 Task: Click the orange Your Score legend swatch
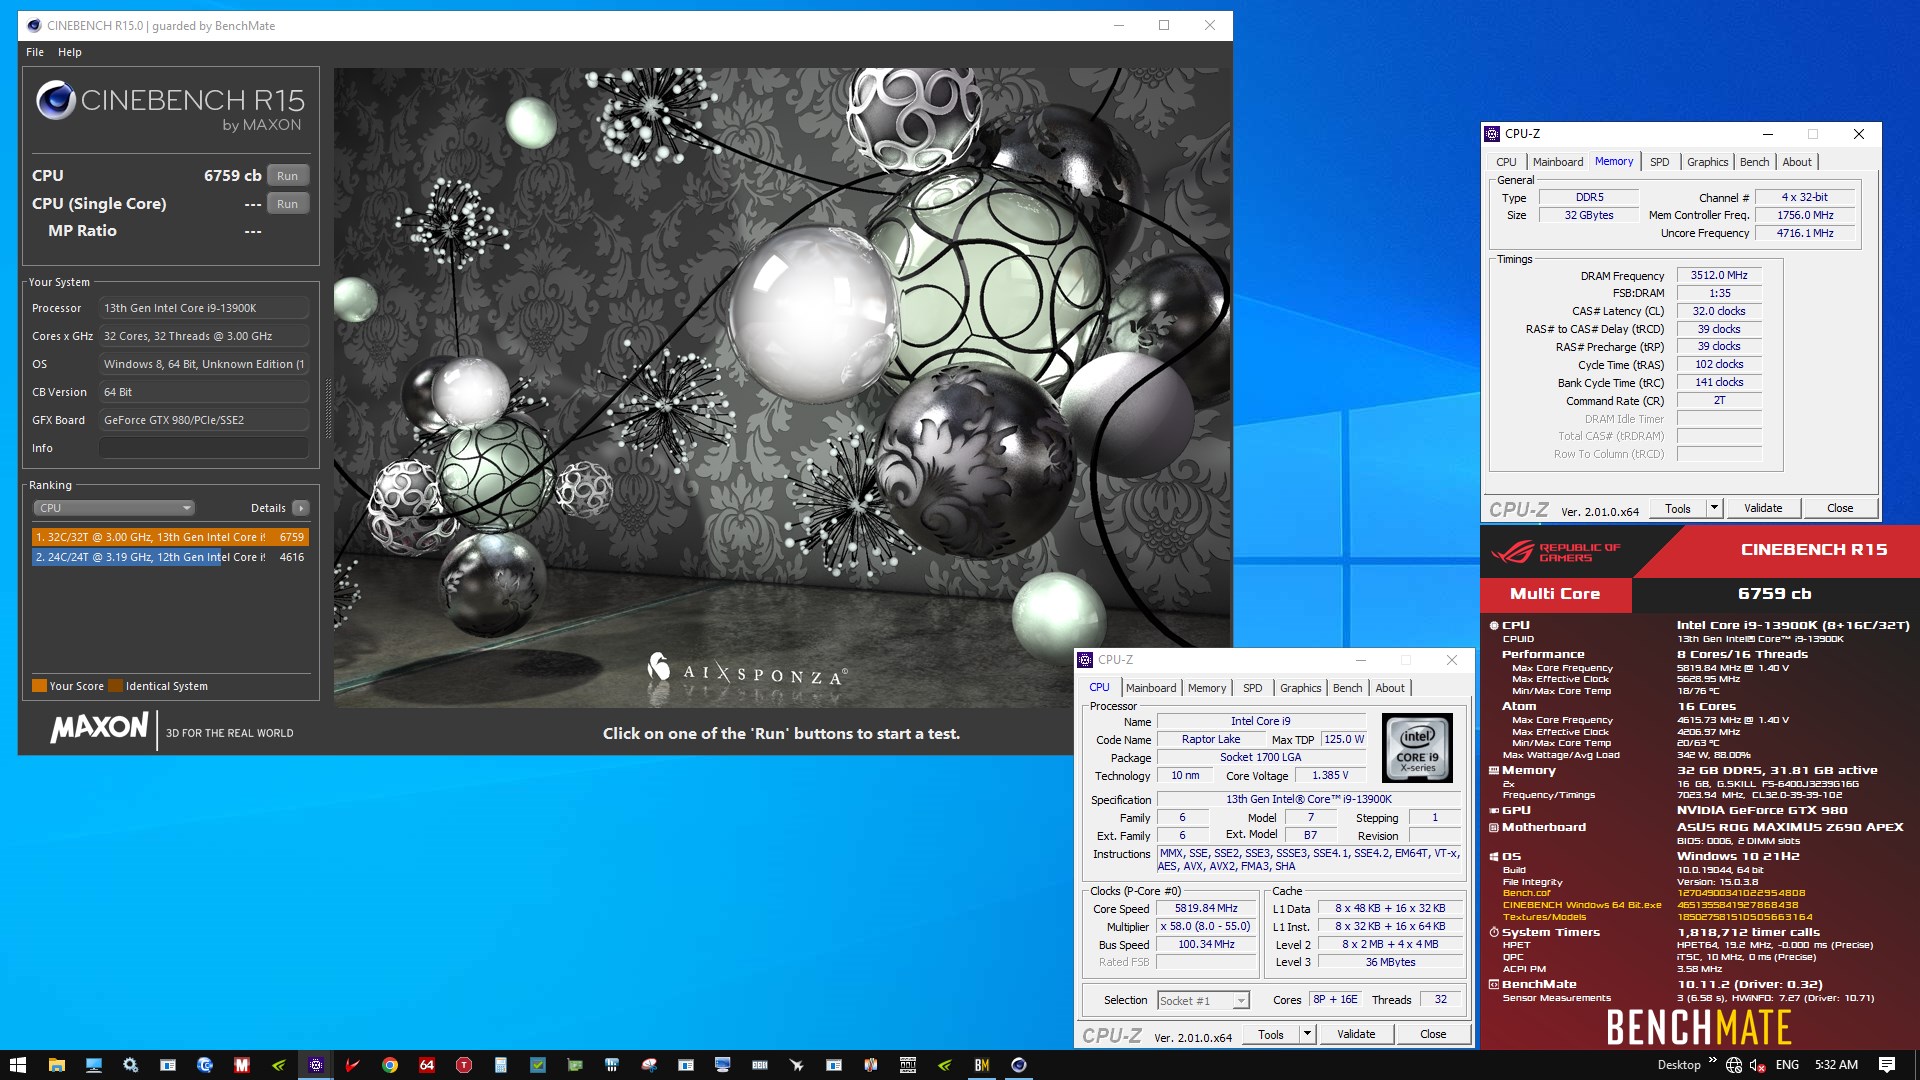click(x=39, y=686)
